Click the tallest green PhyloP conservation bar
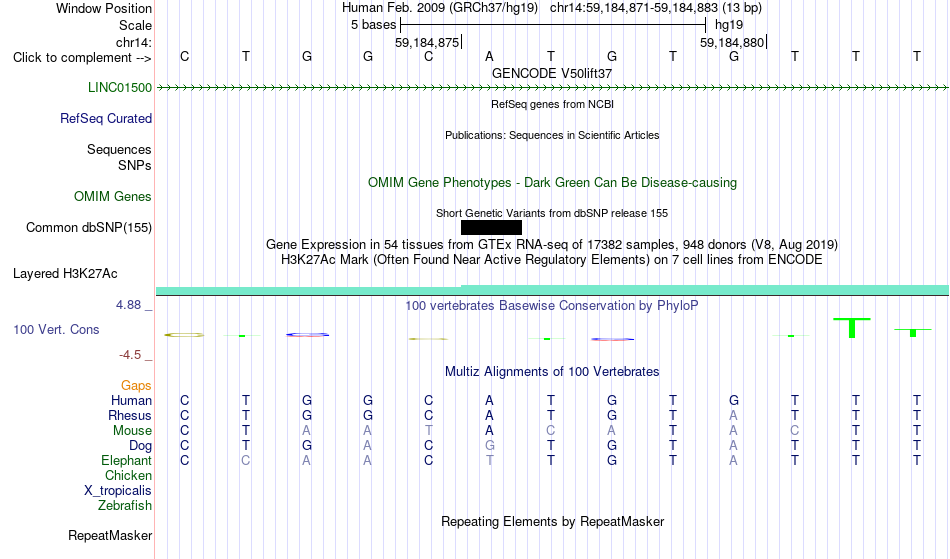Image resolution: width=950 pixels, height=559 pixels. click(852, 328)
